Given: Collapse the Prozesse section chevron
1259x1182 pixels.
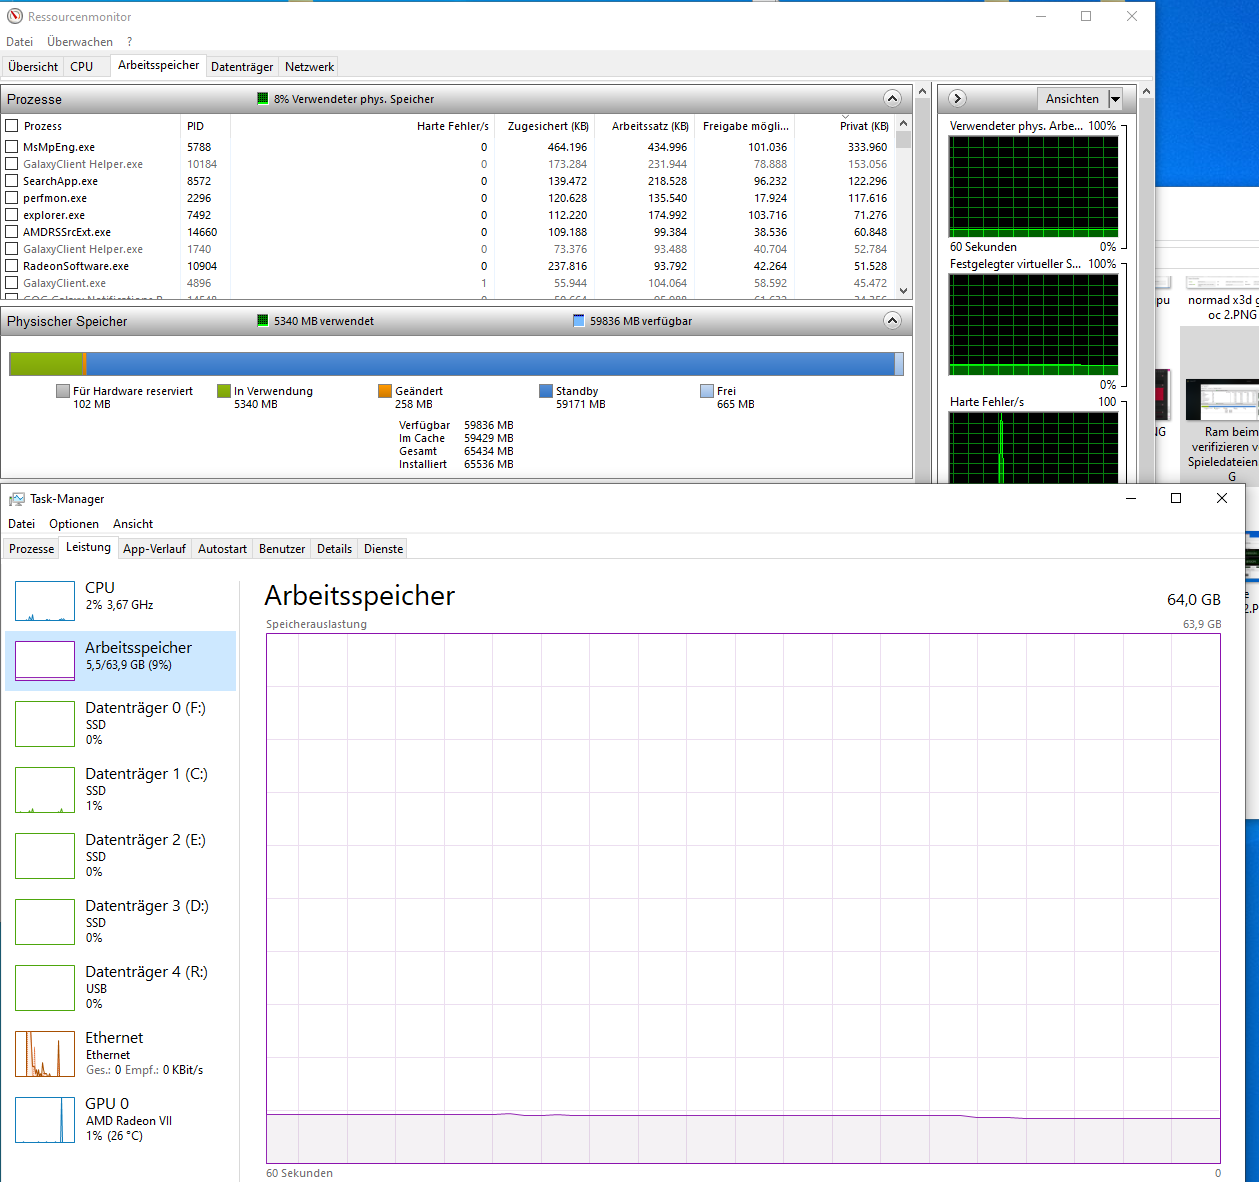Looking at the screenshot, I should point(893,98).
